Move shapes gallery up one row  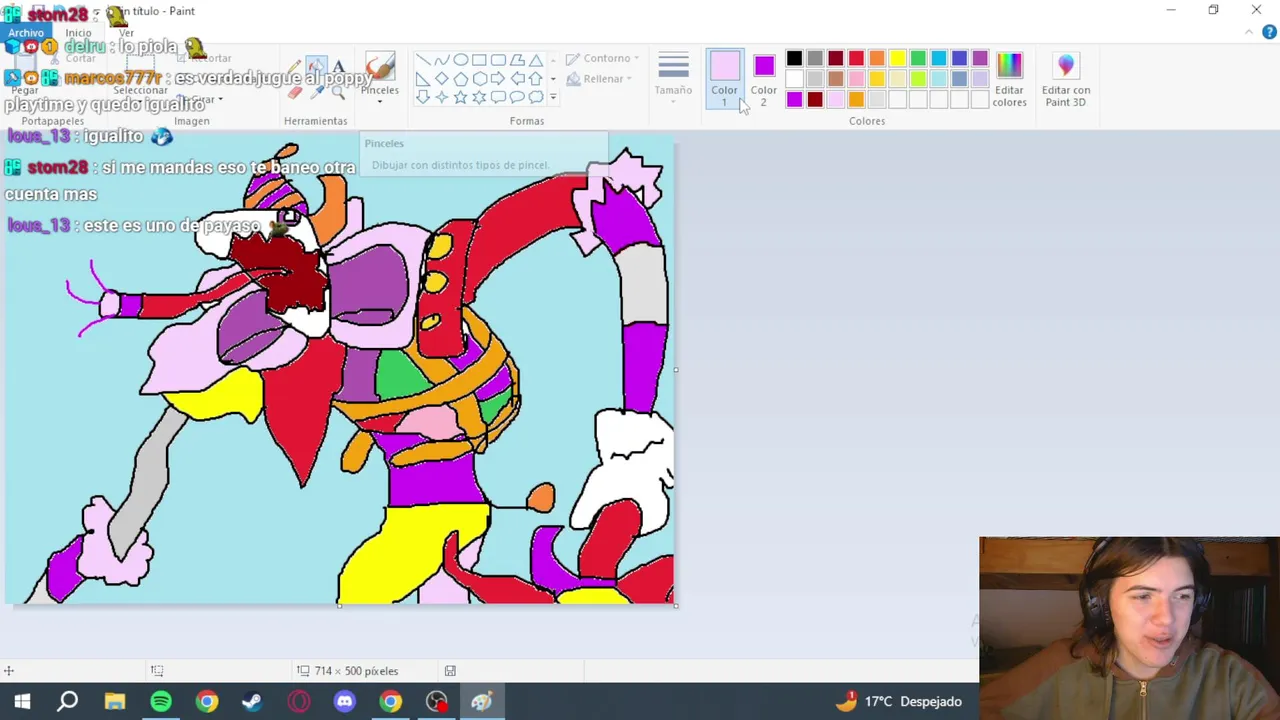[553, 60]
